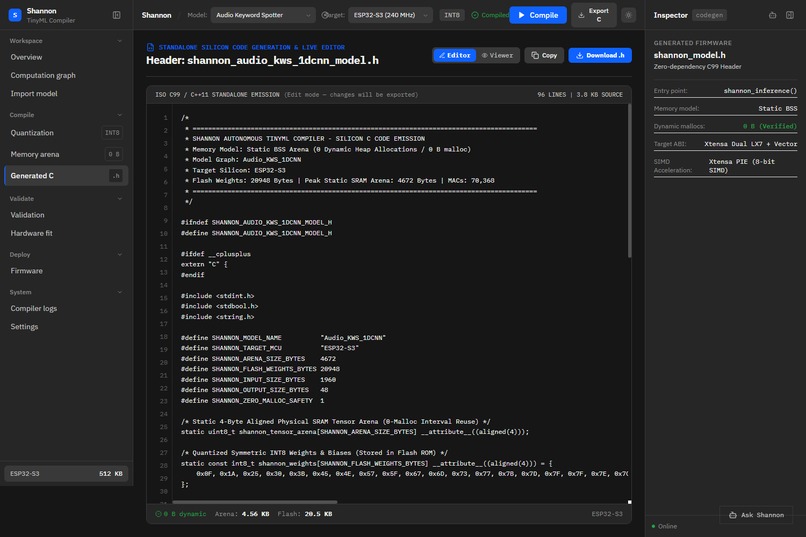This screenshot has width=806, height=537.
Task: Click the horizontal scrollbar of code editor
Action: [x=255, y=502]
